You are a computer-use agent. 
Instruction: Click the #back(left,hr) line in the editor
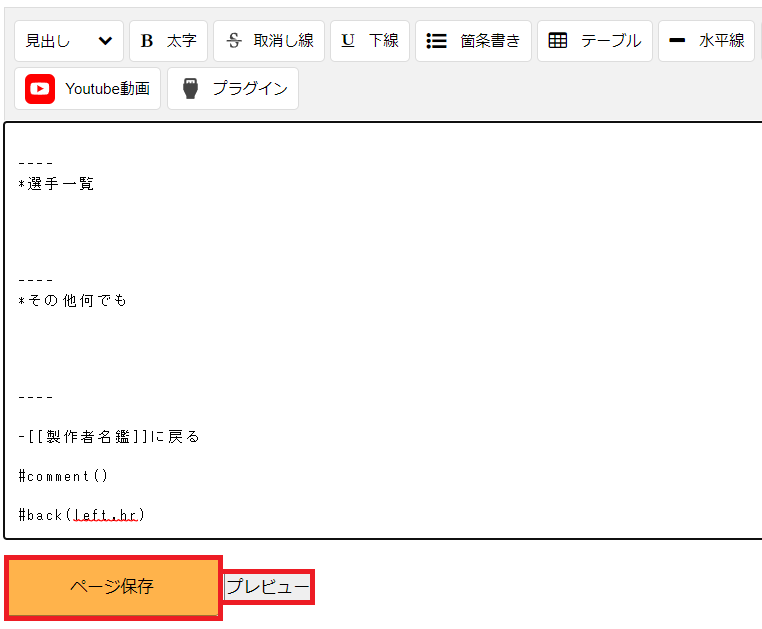(81, 515)
